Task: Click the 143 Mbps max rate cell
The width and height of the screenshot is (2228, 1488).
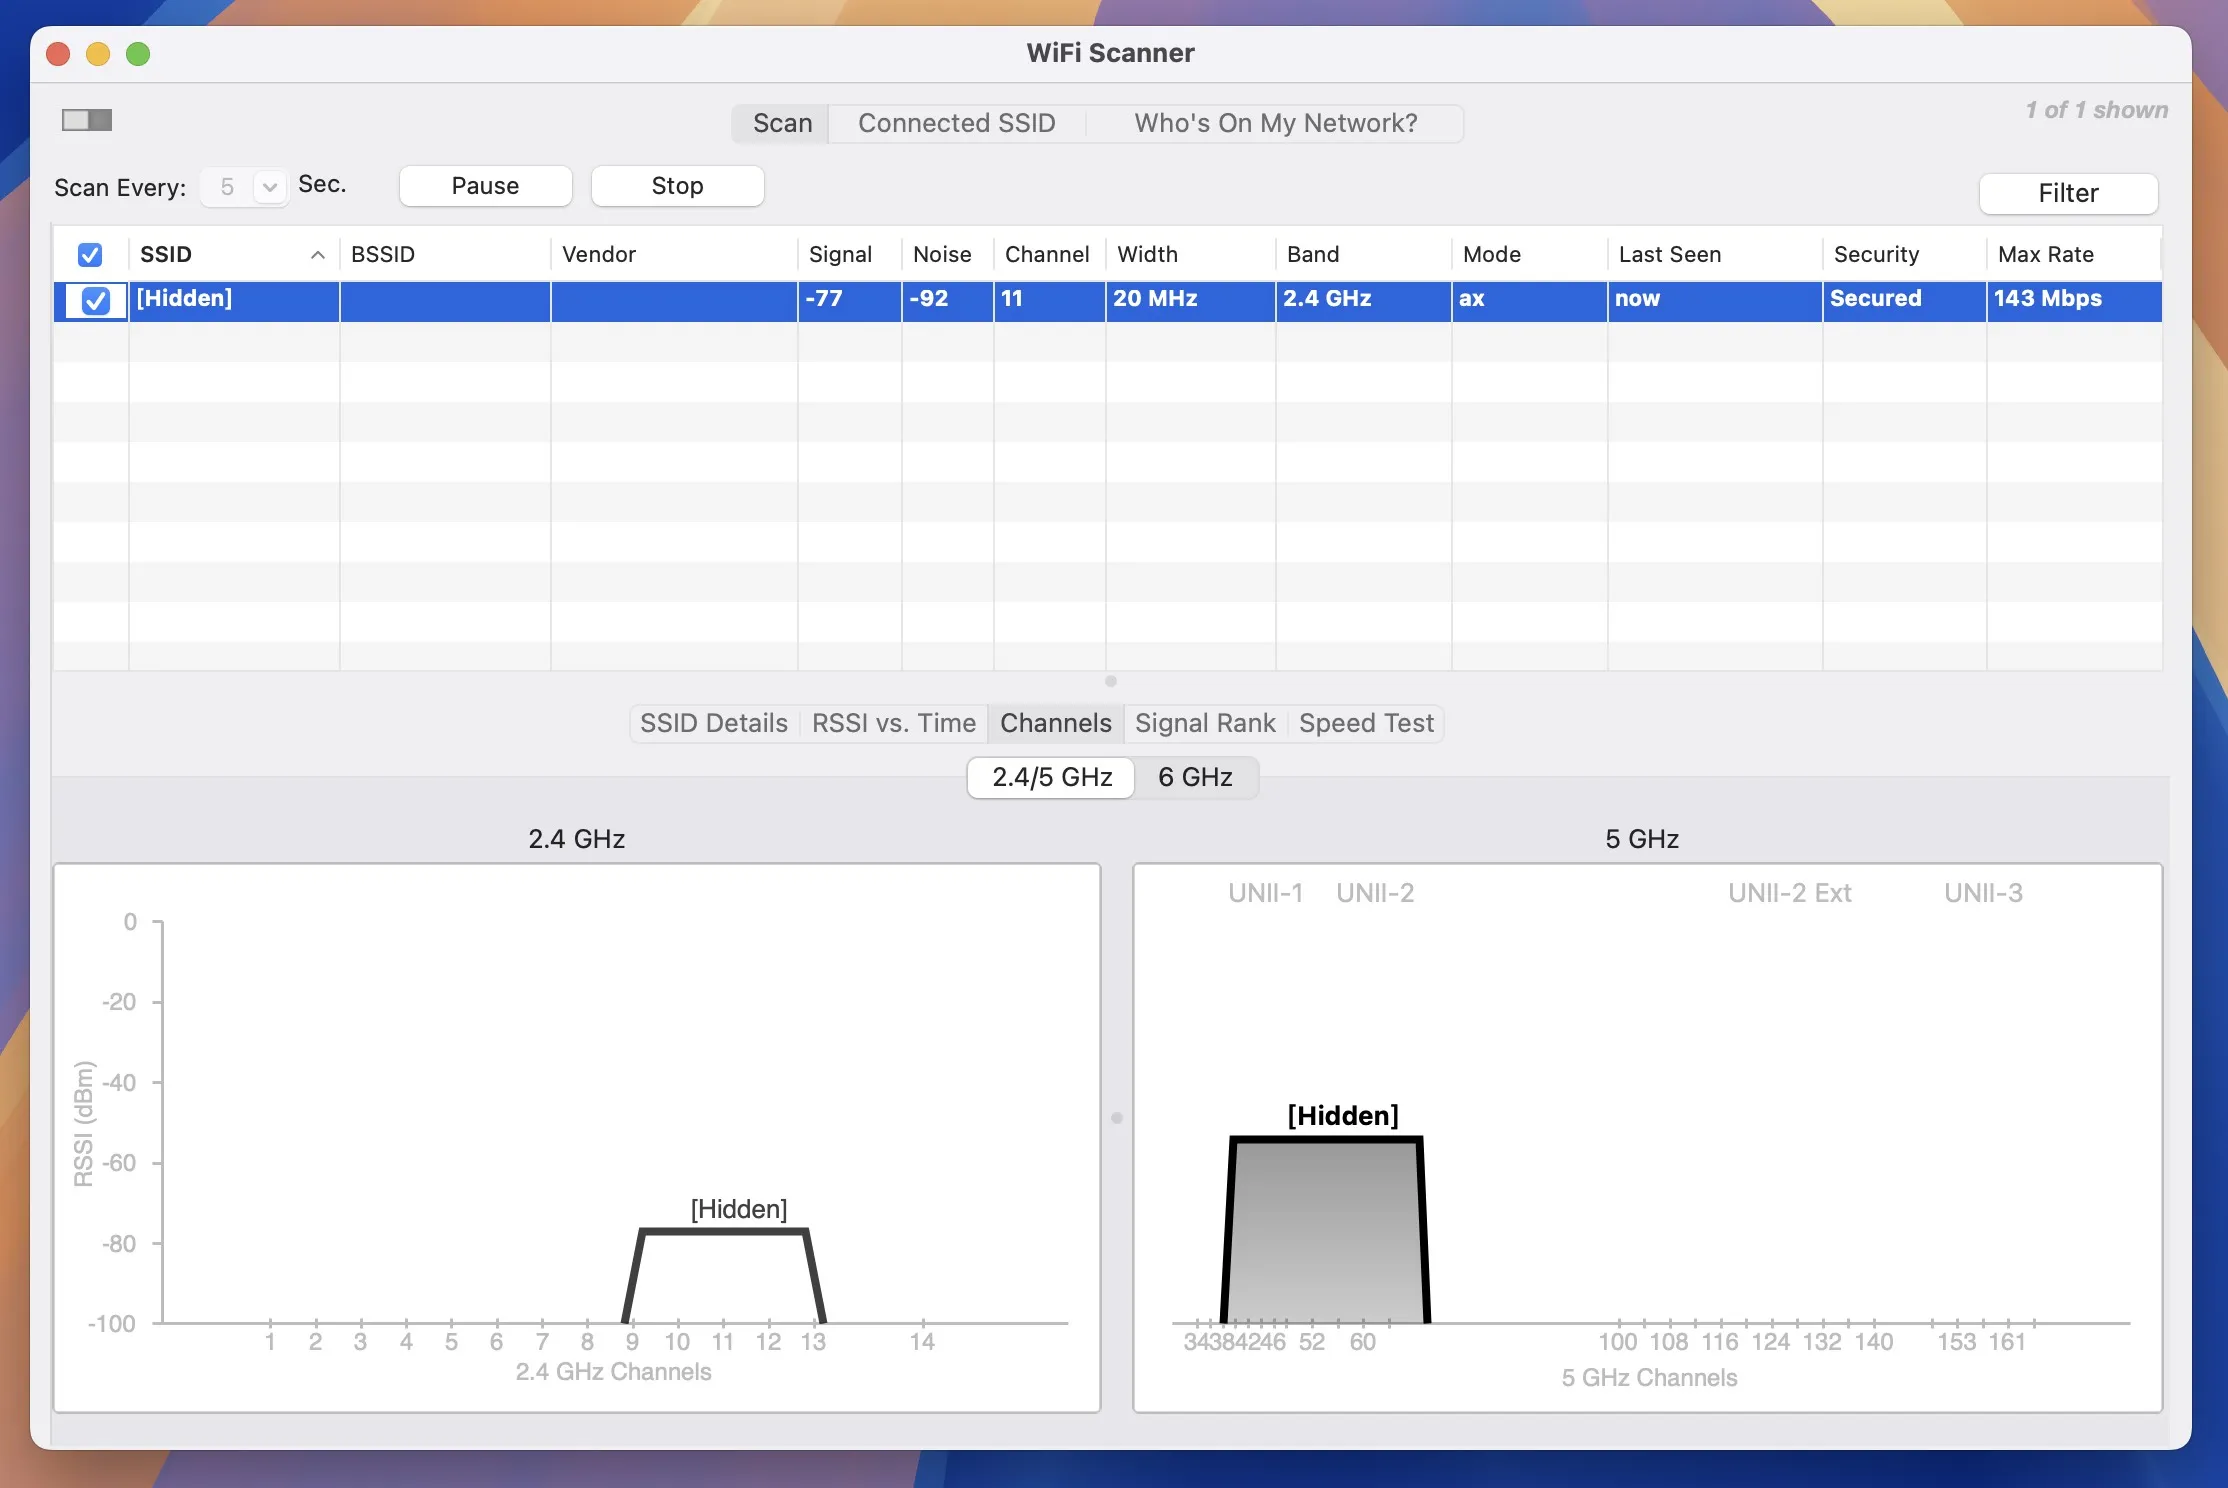Action: tap(2074, 300)
